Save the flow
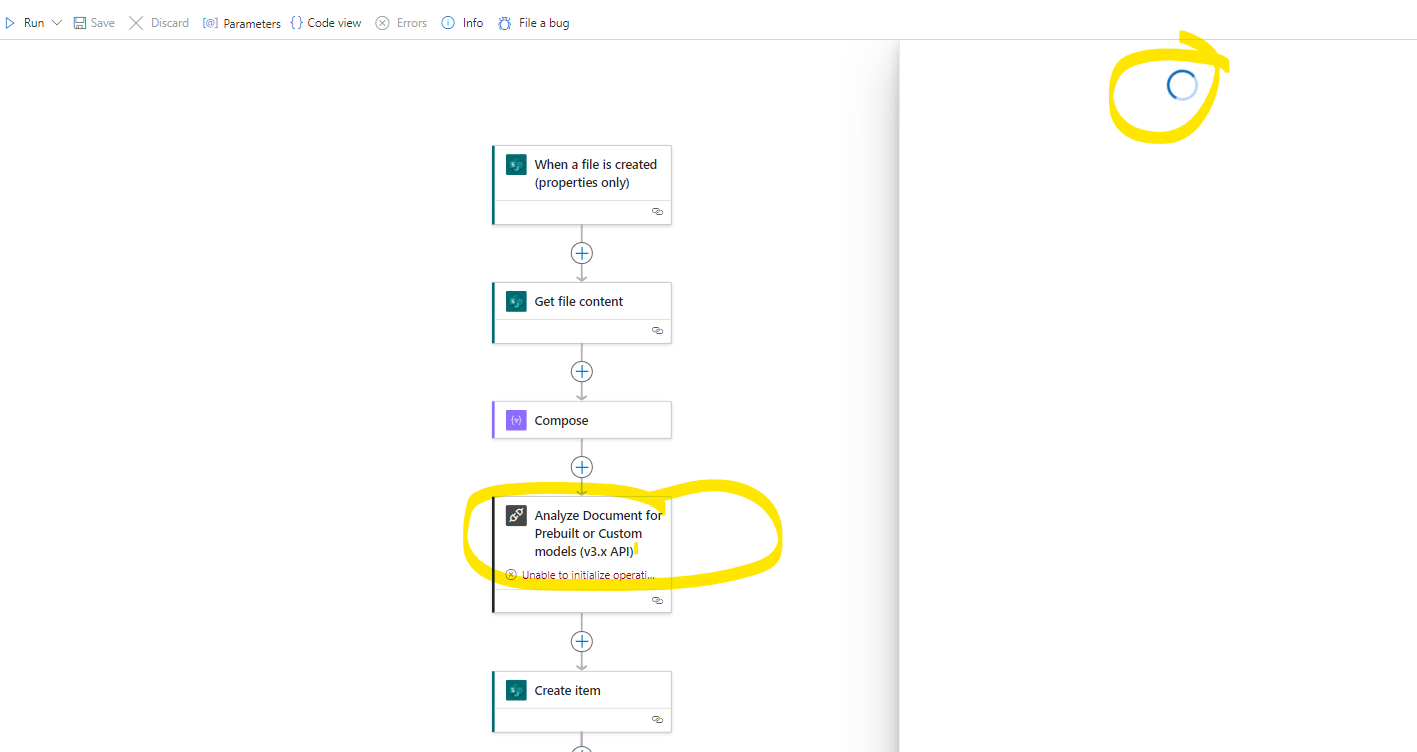This screenshot has height=752, width=1417. click(x=94, y=22)
